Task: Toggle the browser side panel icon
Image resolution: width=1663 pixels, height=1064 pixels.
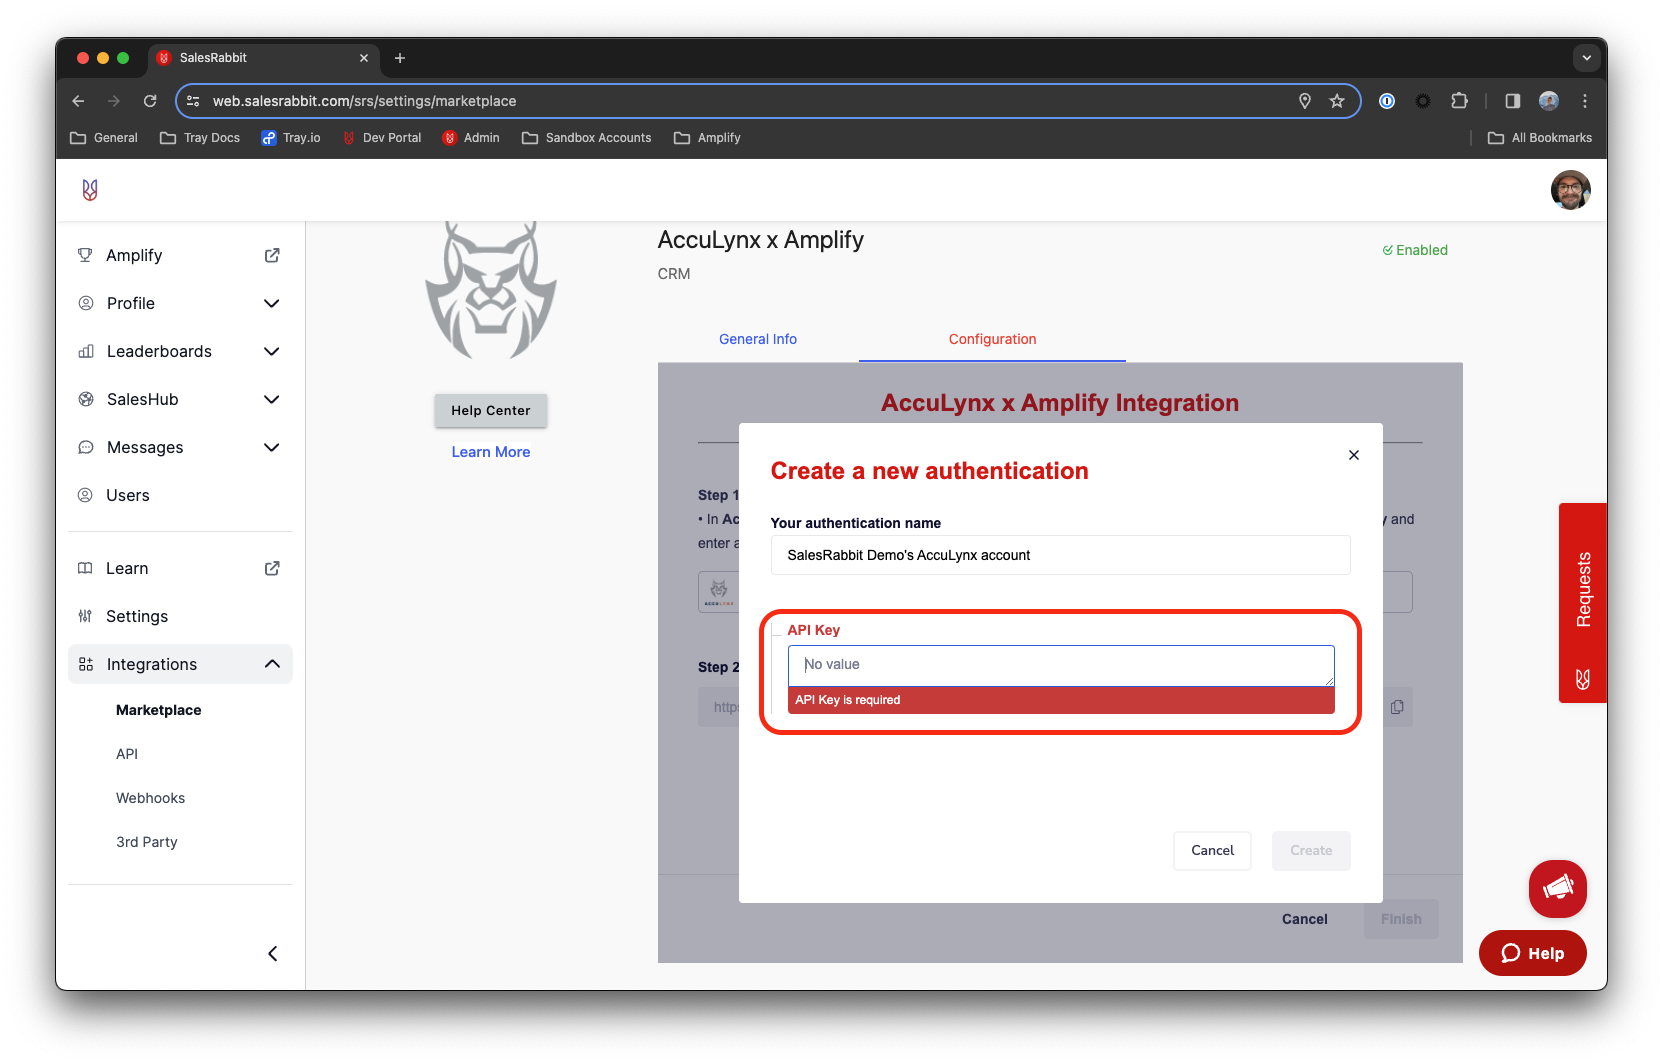Action: (1513, 101)
